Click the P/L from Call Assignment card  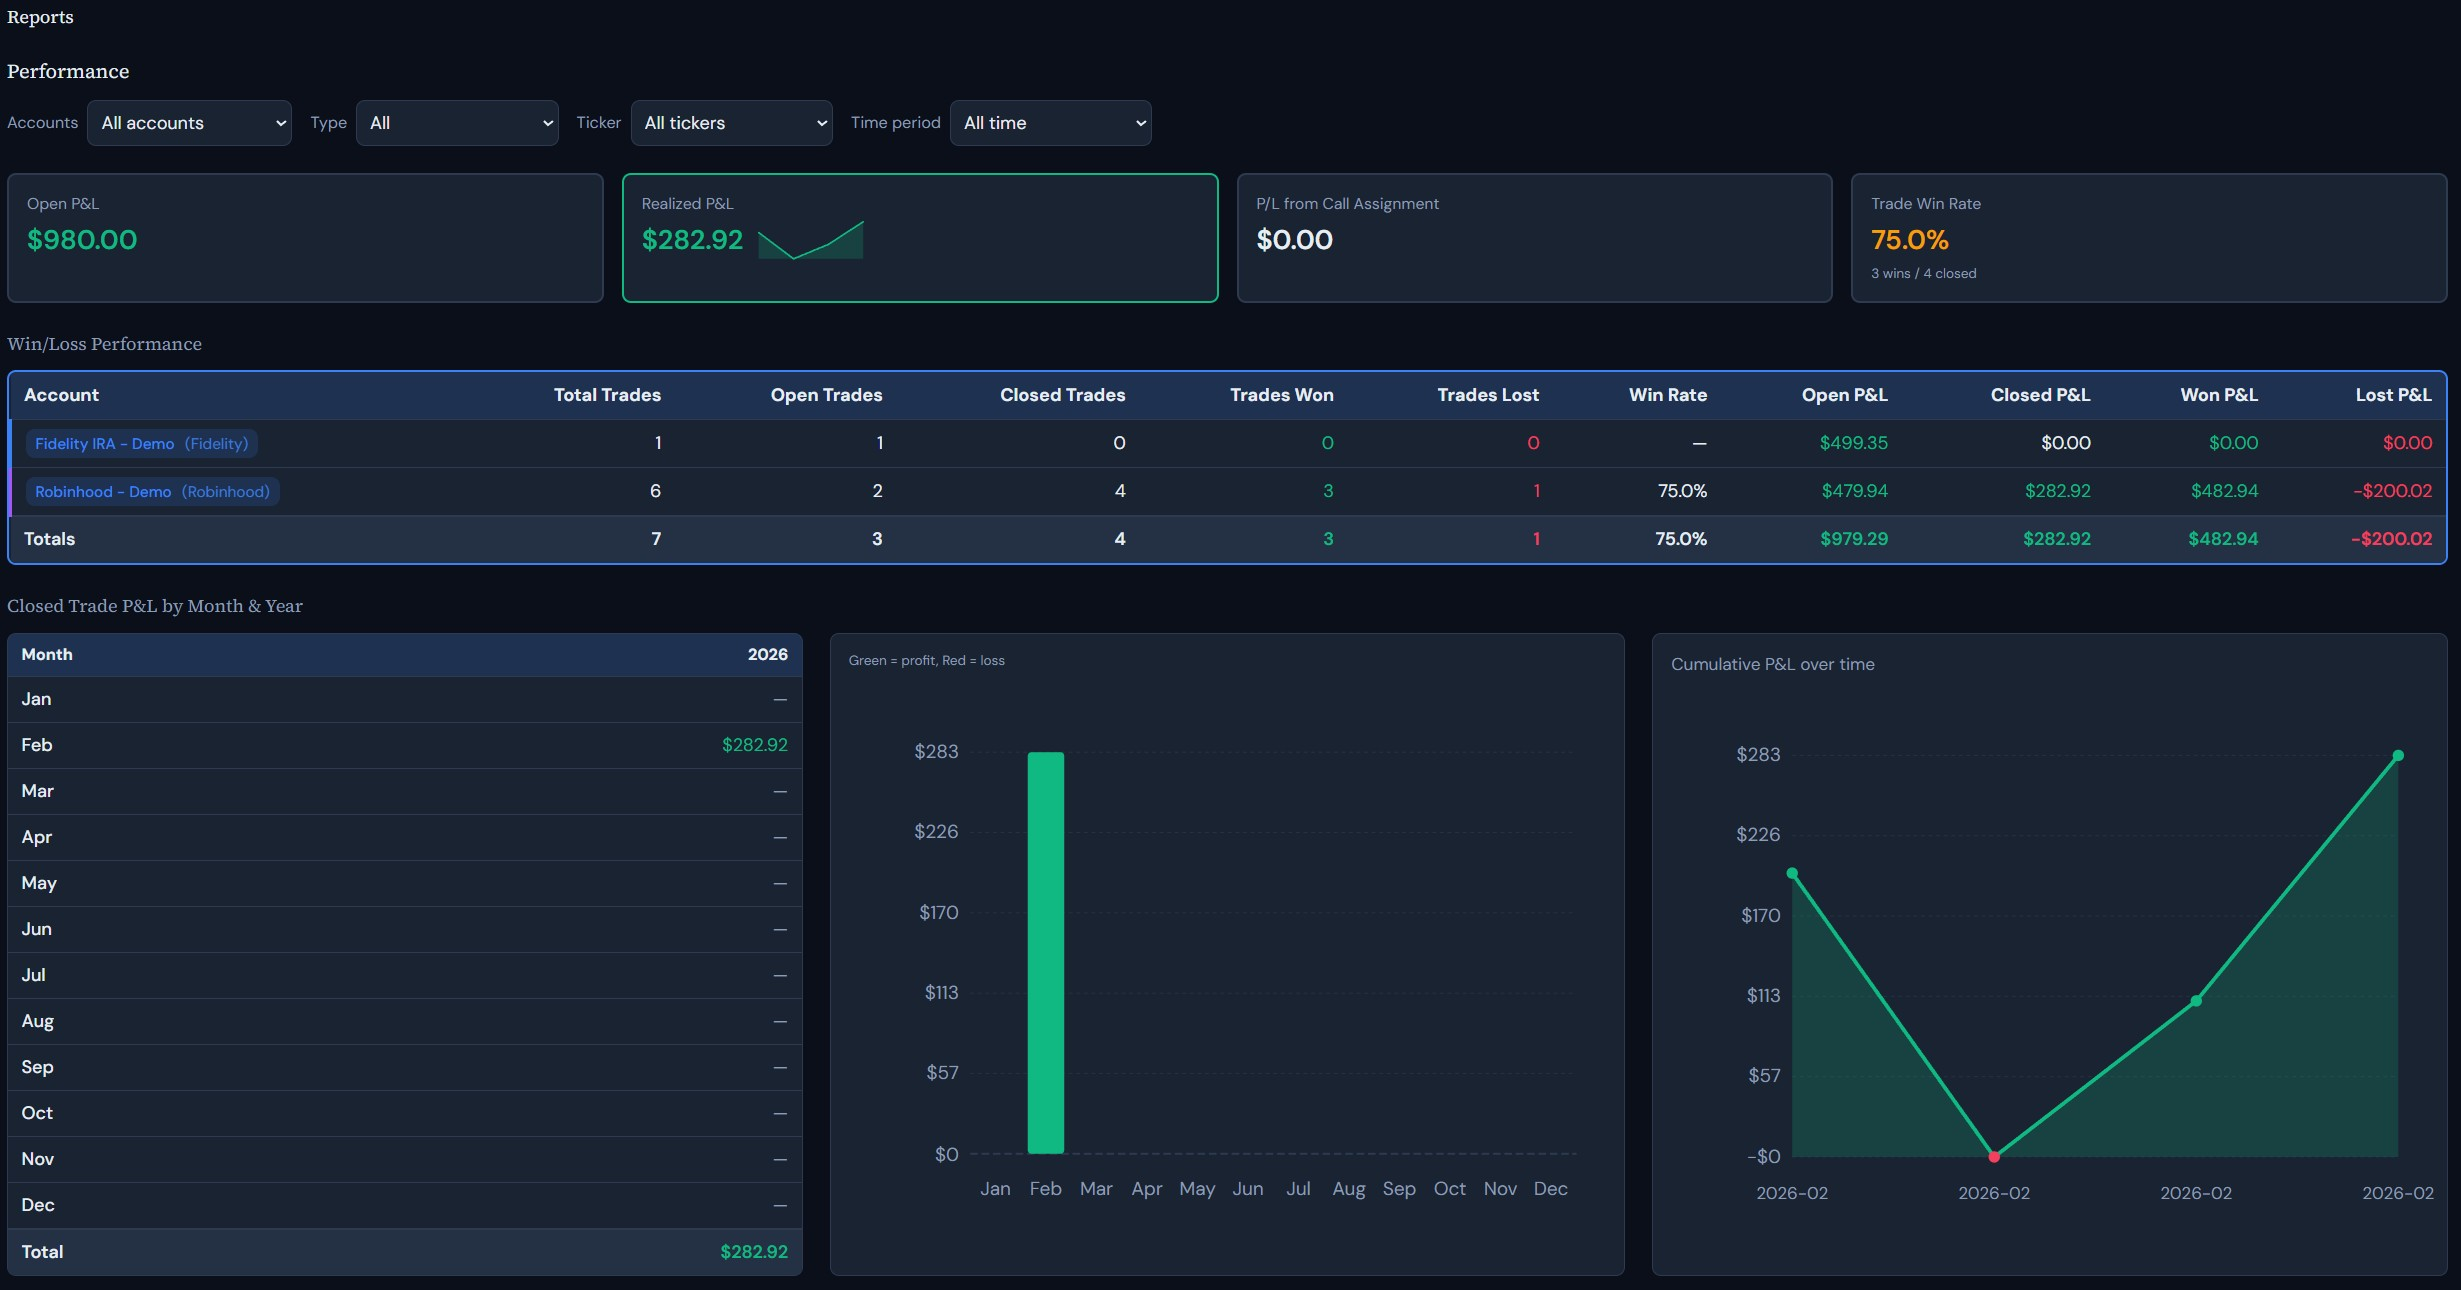(x=1534, y=238)
